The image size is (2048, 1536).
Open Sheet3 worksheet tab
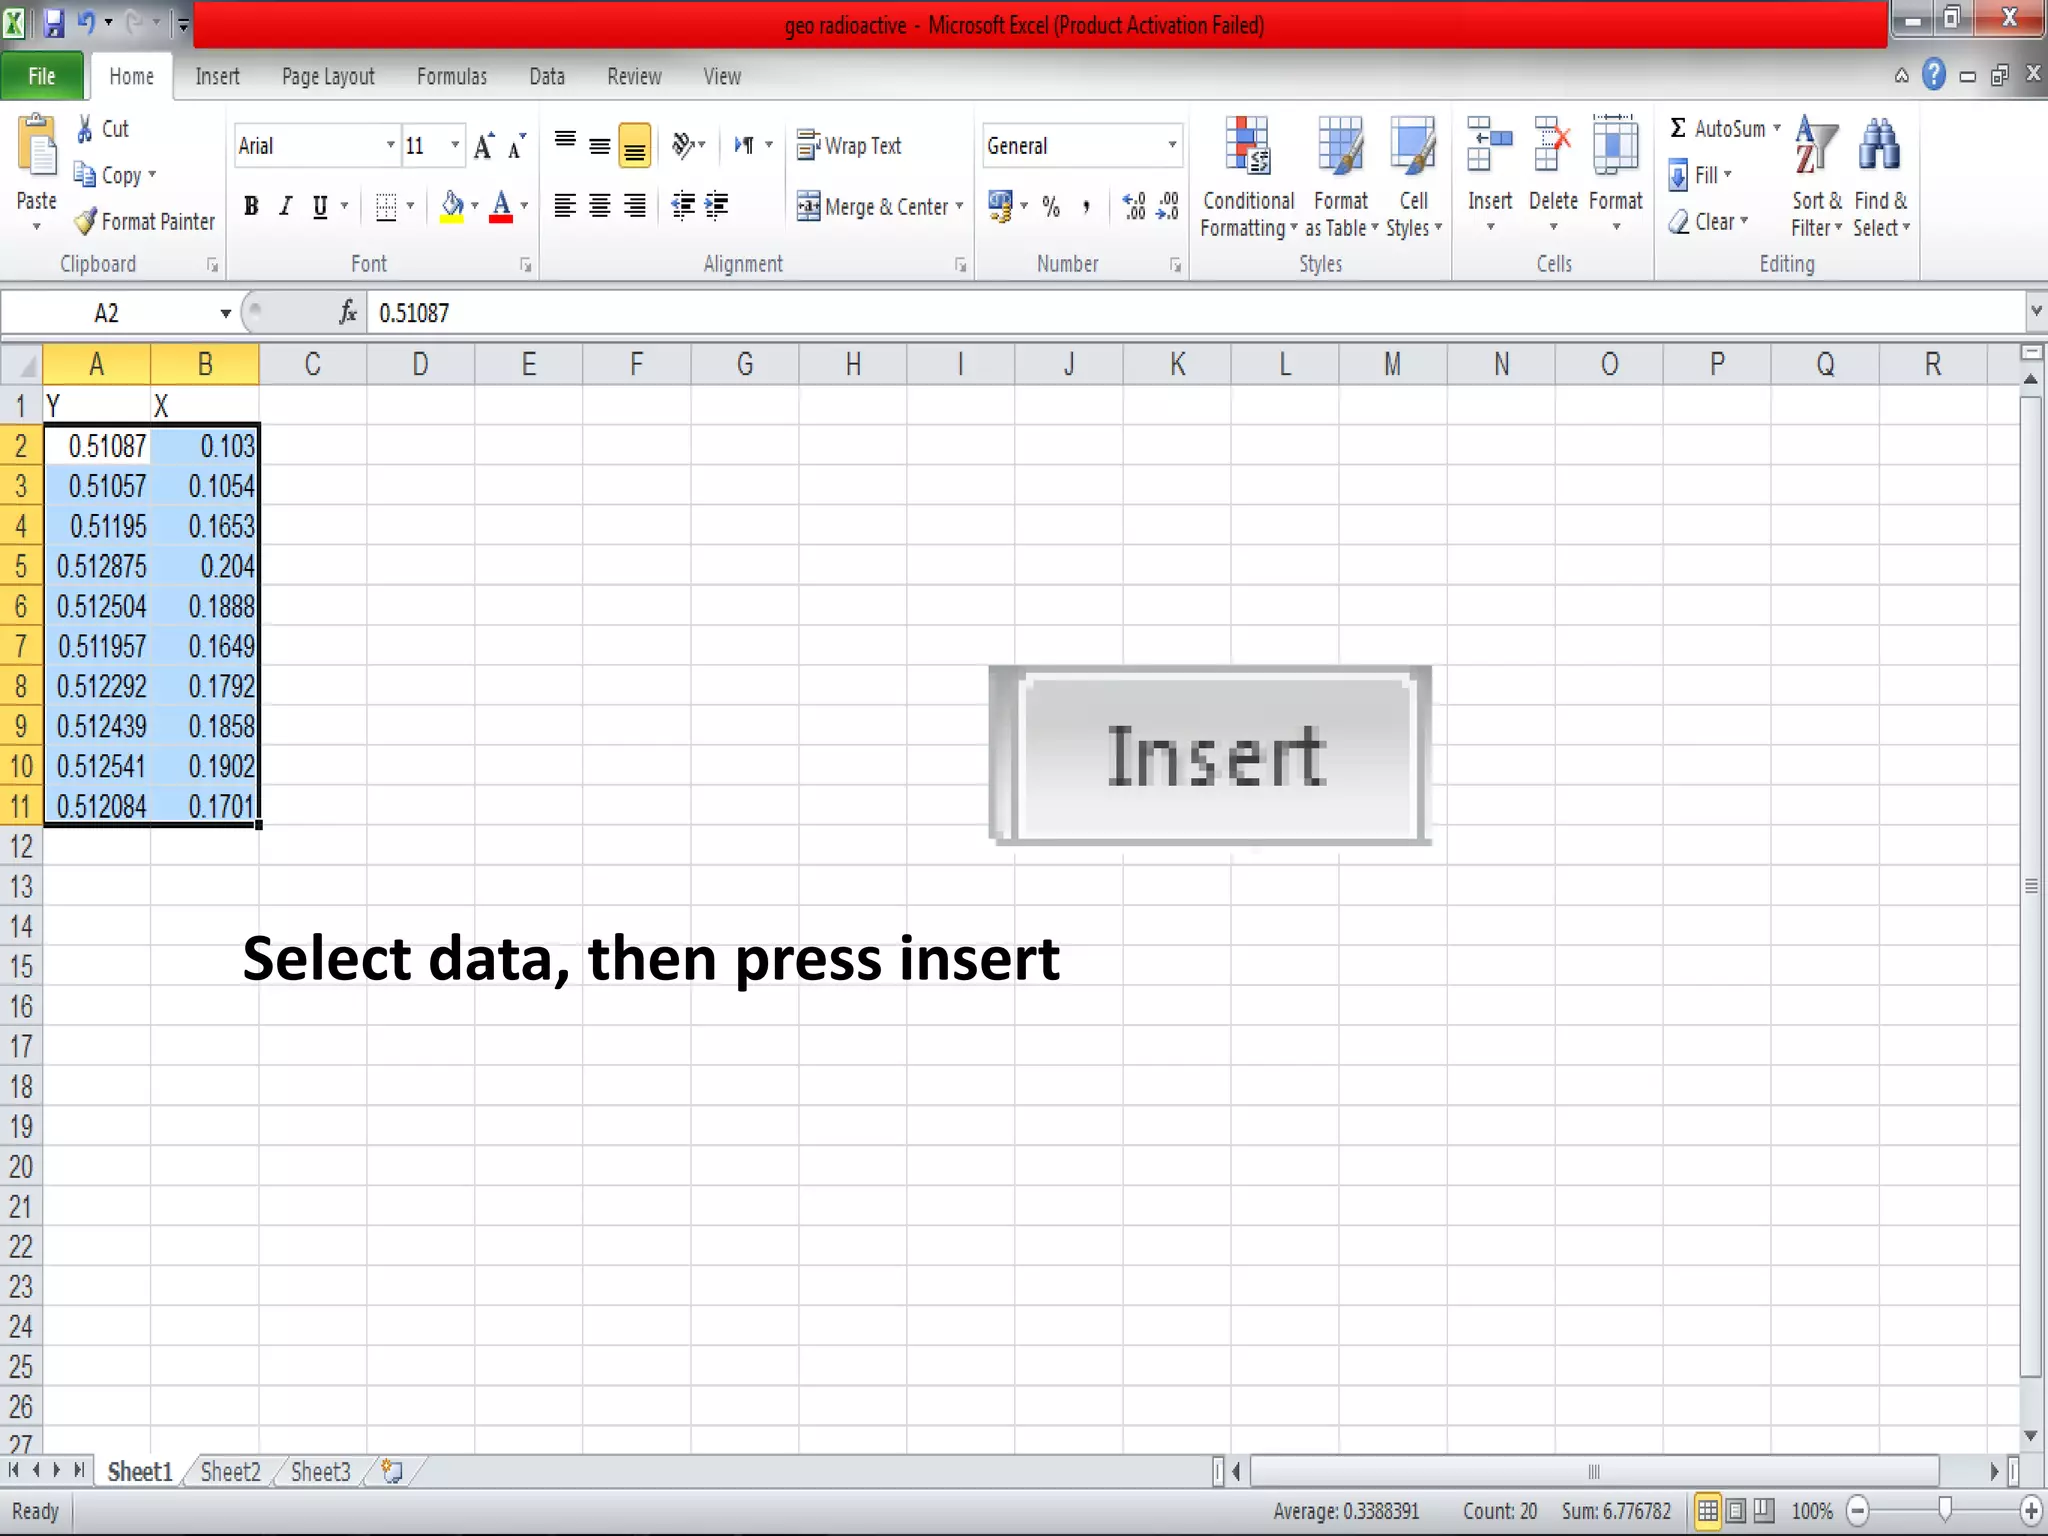coord(320,1471)
